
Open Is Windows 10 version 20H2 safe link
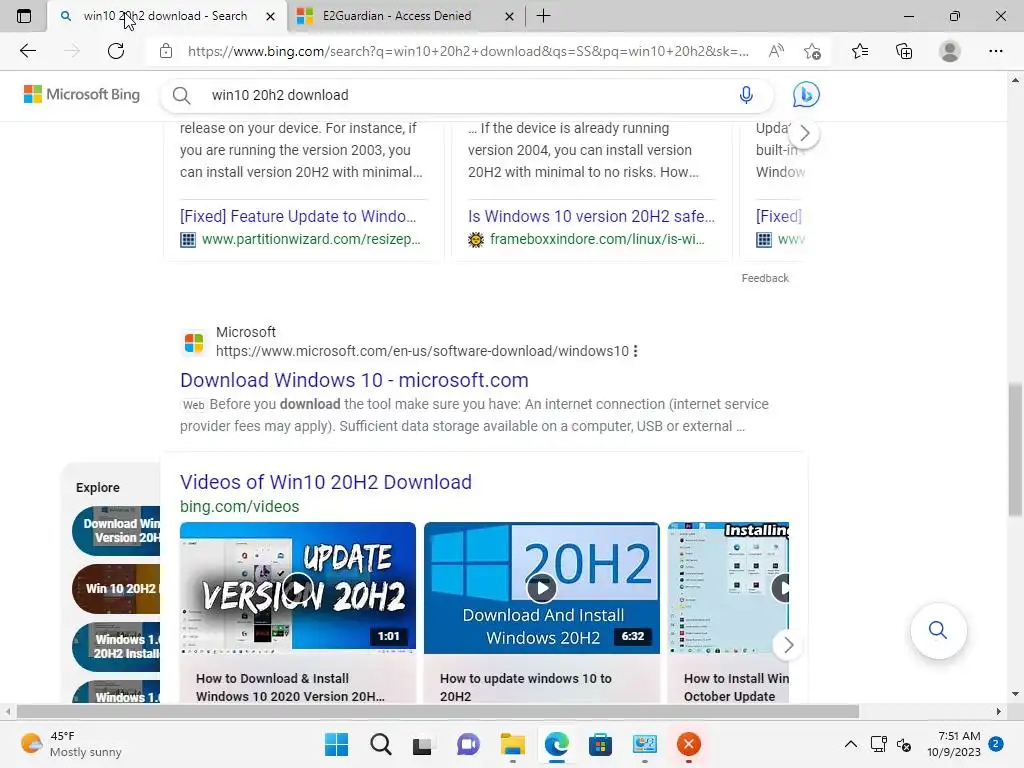tap(591, 216)
